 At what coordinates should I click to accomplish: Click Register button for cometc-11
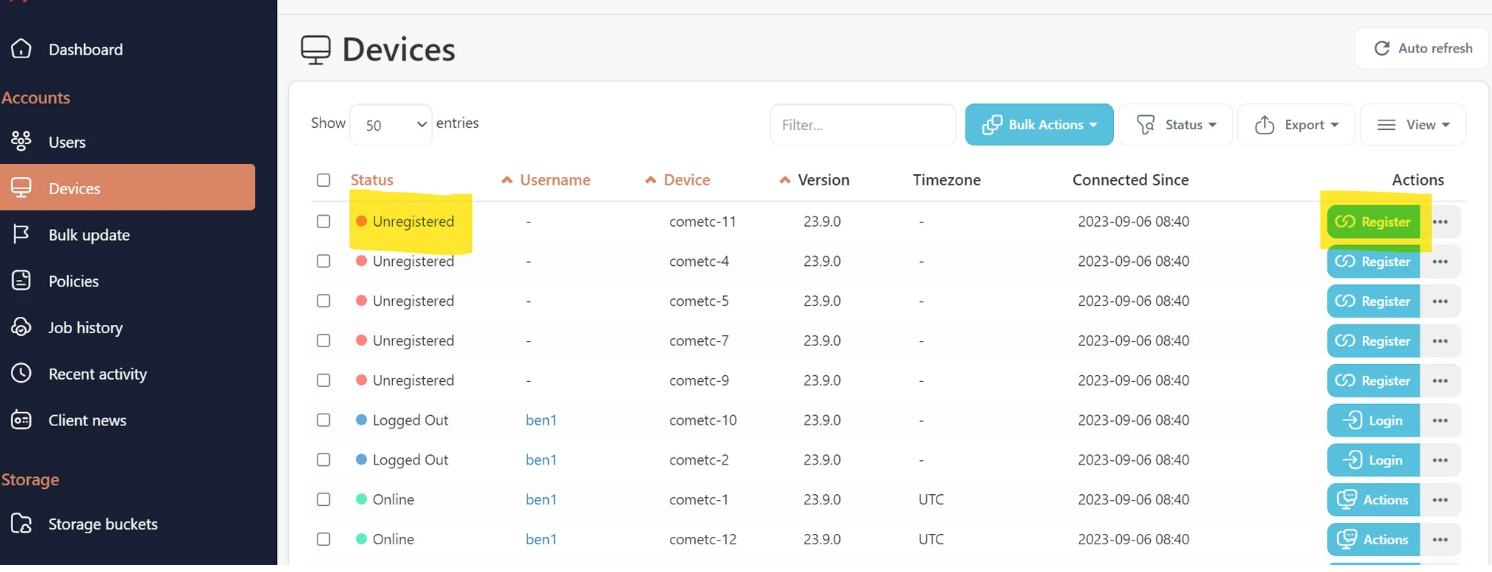pos(1373,222)
